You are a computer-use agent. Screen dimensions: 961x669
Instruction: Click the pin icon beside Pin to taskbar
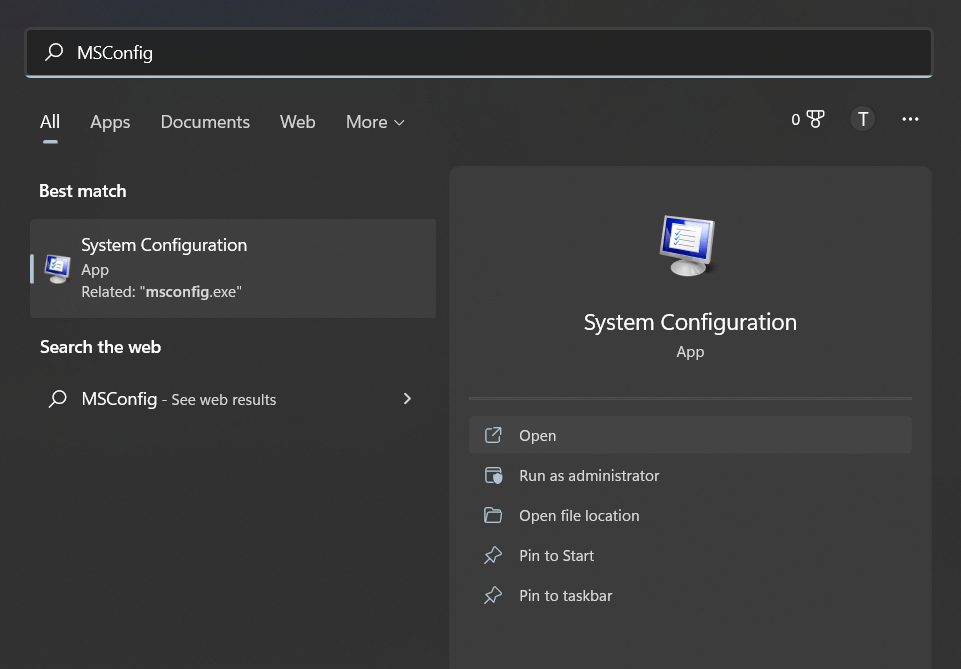click(493, 596)
